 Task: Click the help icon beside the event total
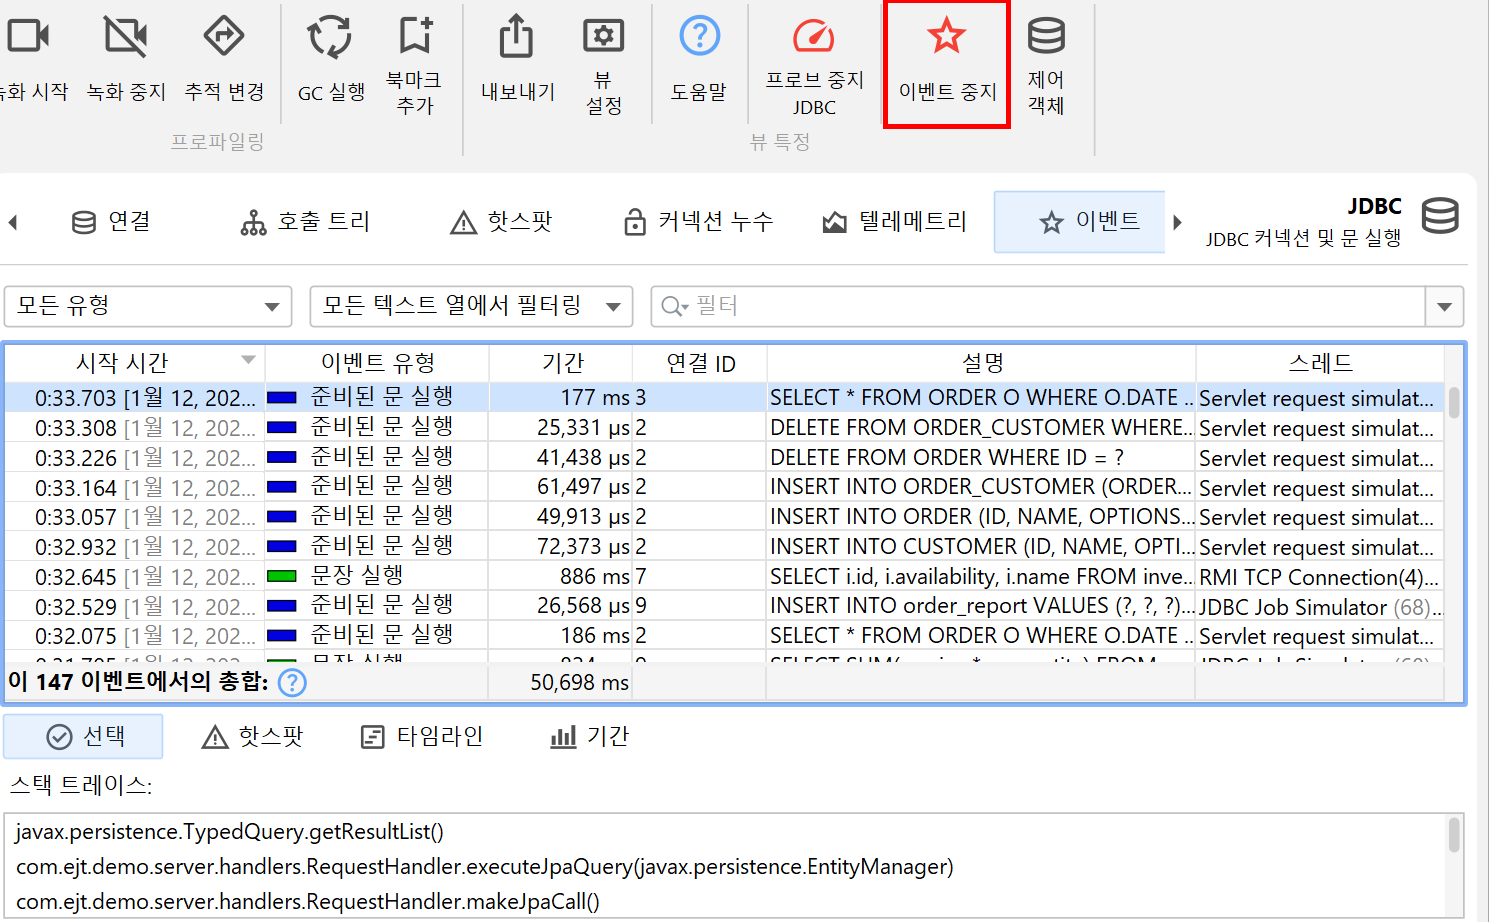click(x=292, y=683)
